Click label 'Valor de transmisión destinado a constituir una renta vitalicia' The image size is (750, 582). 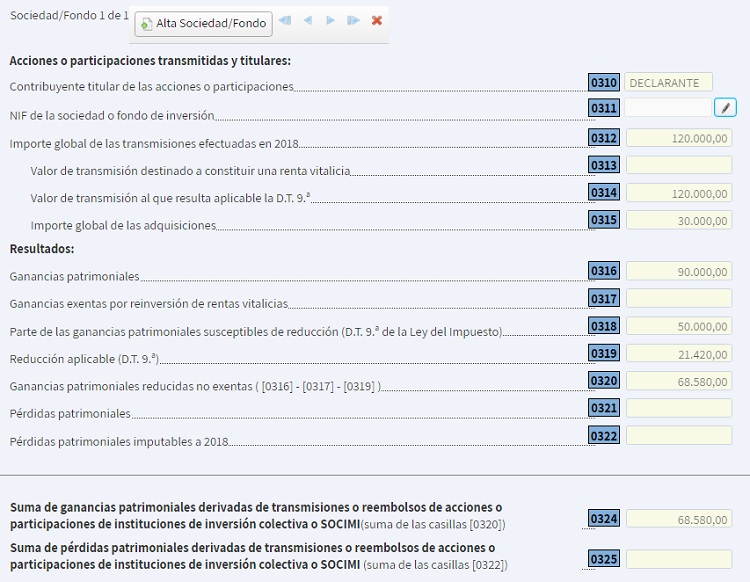[190, 171]
